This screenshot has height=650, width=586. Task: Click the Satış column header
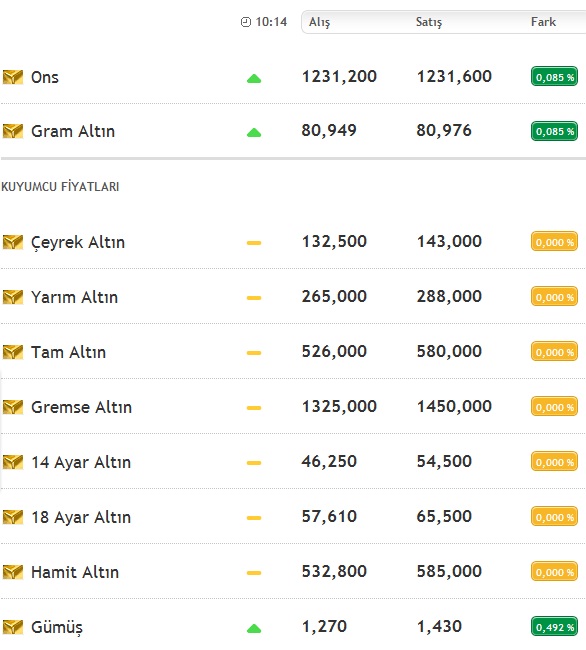click(429, 22)
